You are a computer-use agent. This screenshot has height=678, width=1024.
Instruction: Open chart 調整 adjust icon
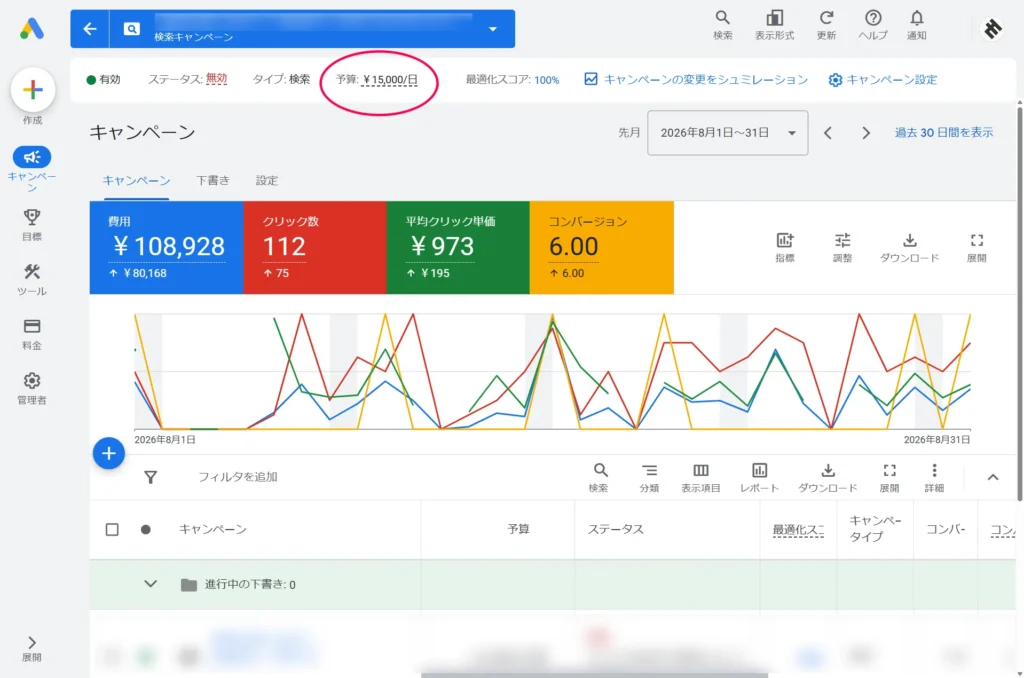[842, 247]
